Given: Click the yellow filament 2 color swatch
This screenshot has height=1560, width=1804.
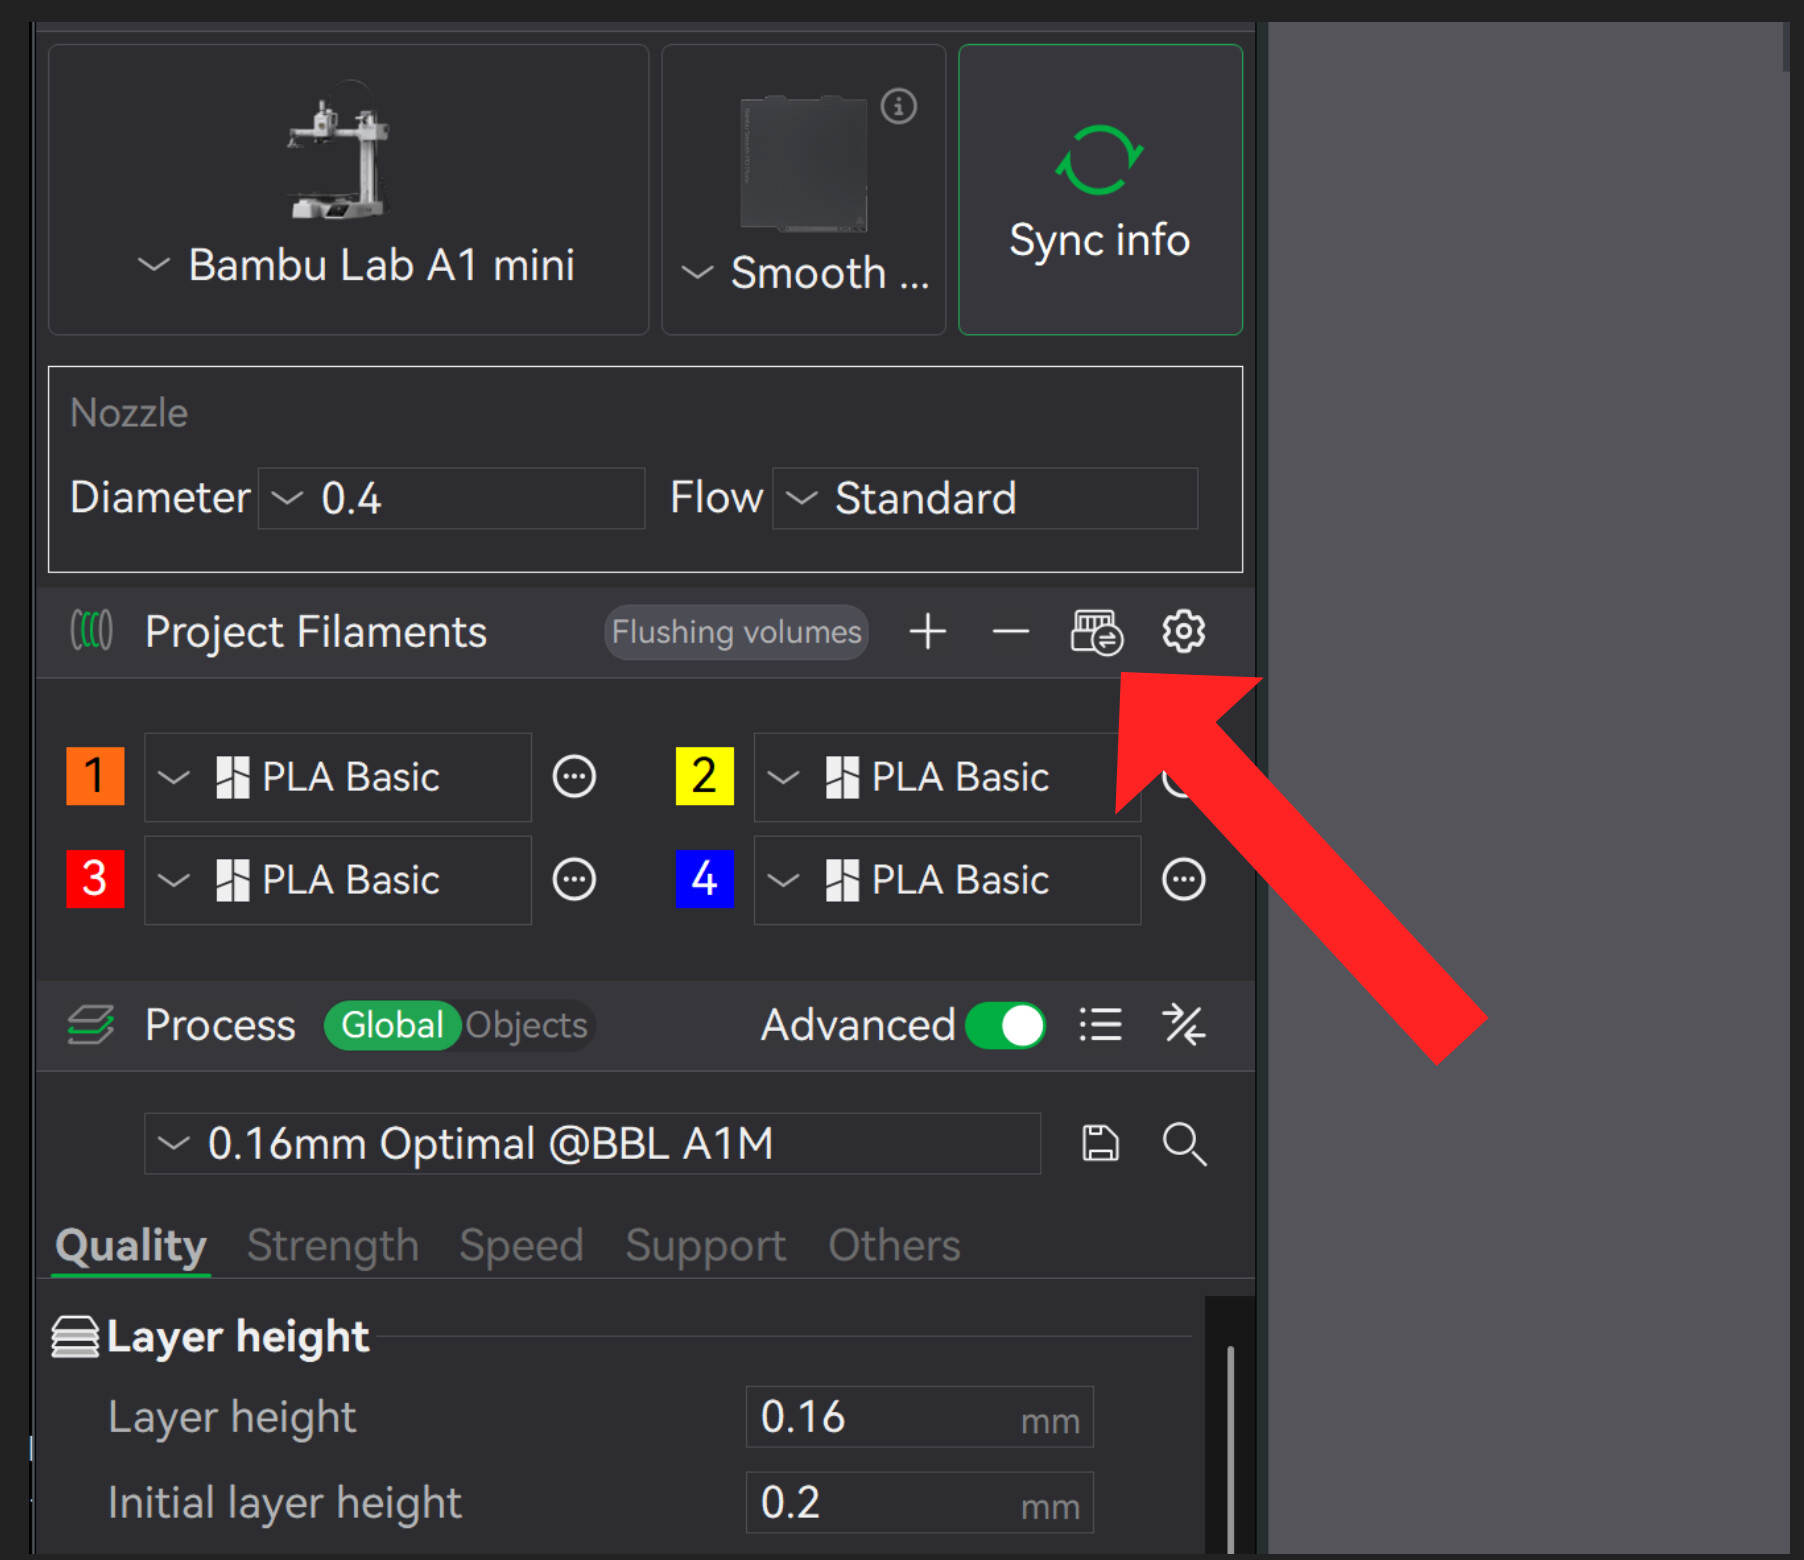Looking at the screenshot, I should [x=705, y=776].
